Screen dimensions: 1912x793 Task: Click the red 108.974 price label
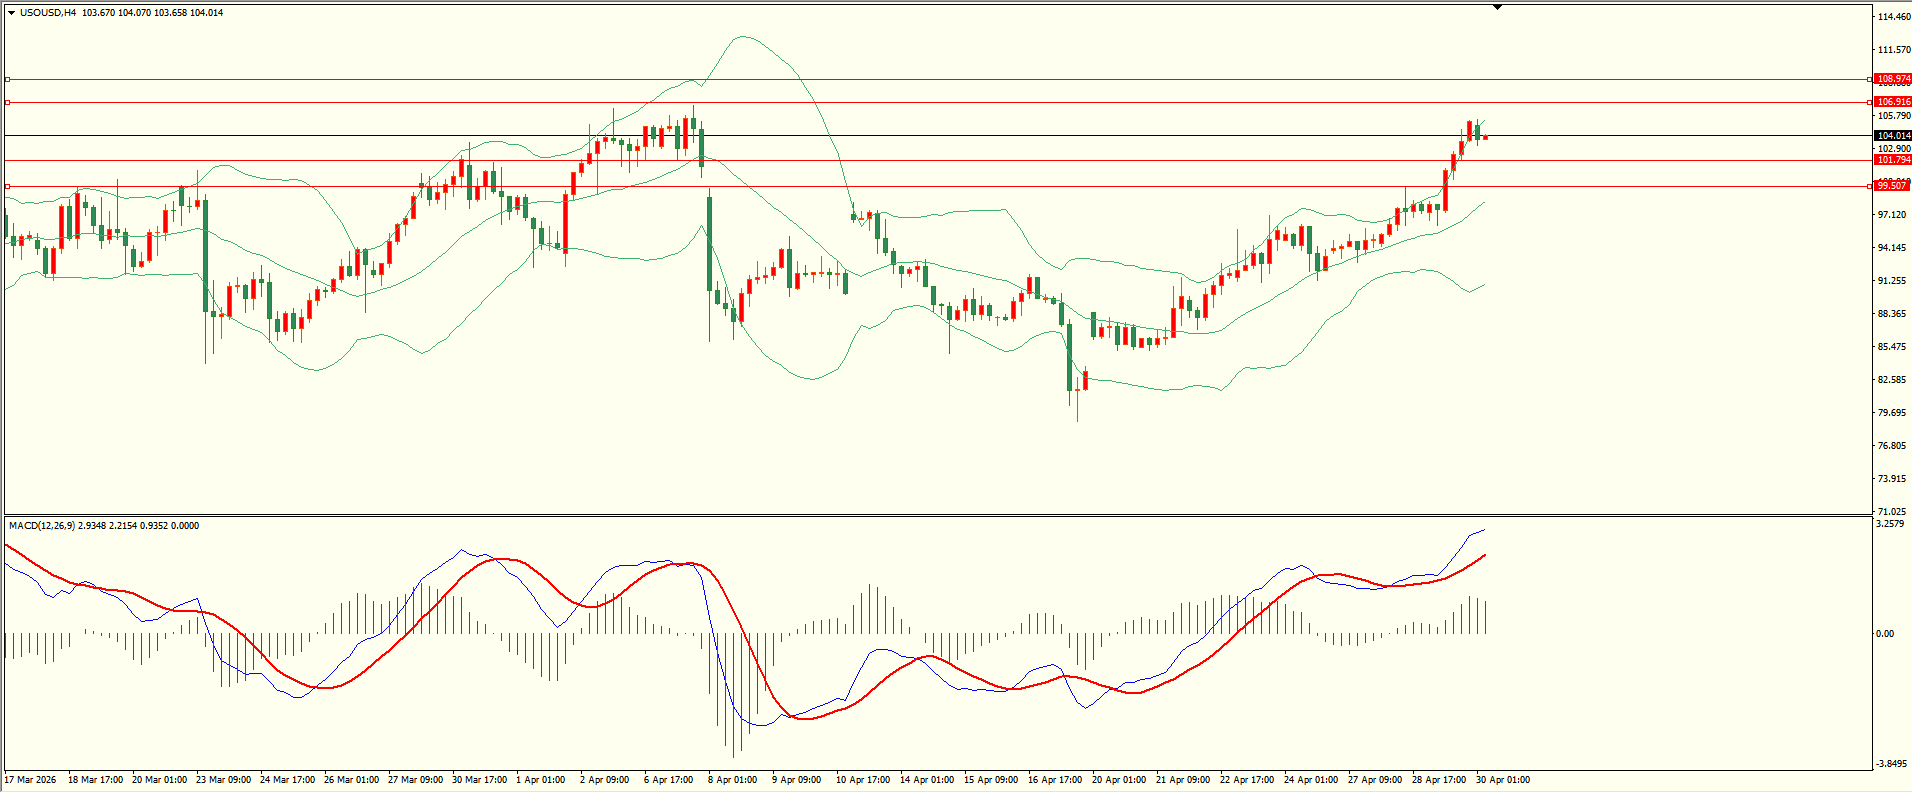point(1892,79)
